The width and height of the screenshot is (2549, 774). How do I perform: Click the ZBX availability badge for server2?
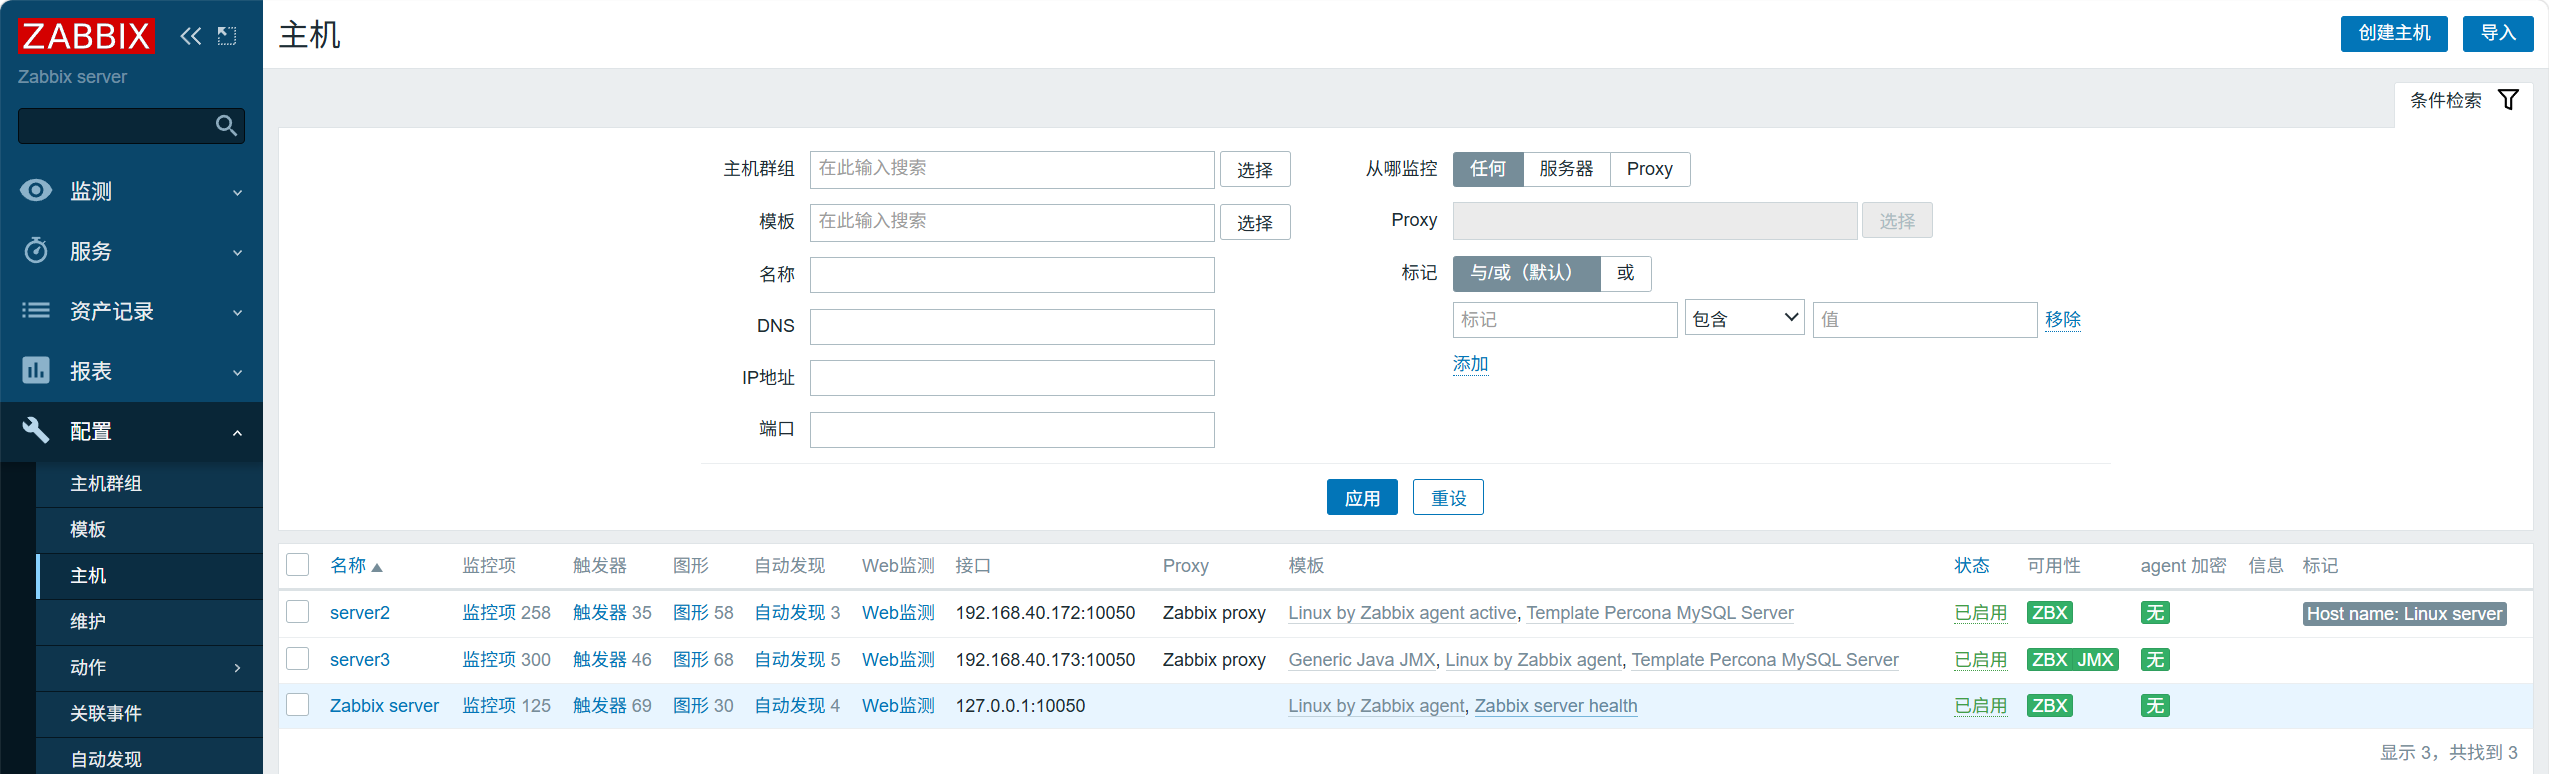[x=2049, y=613]
